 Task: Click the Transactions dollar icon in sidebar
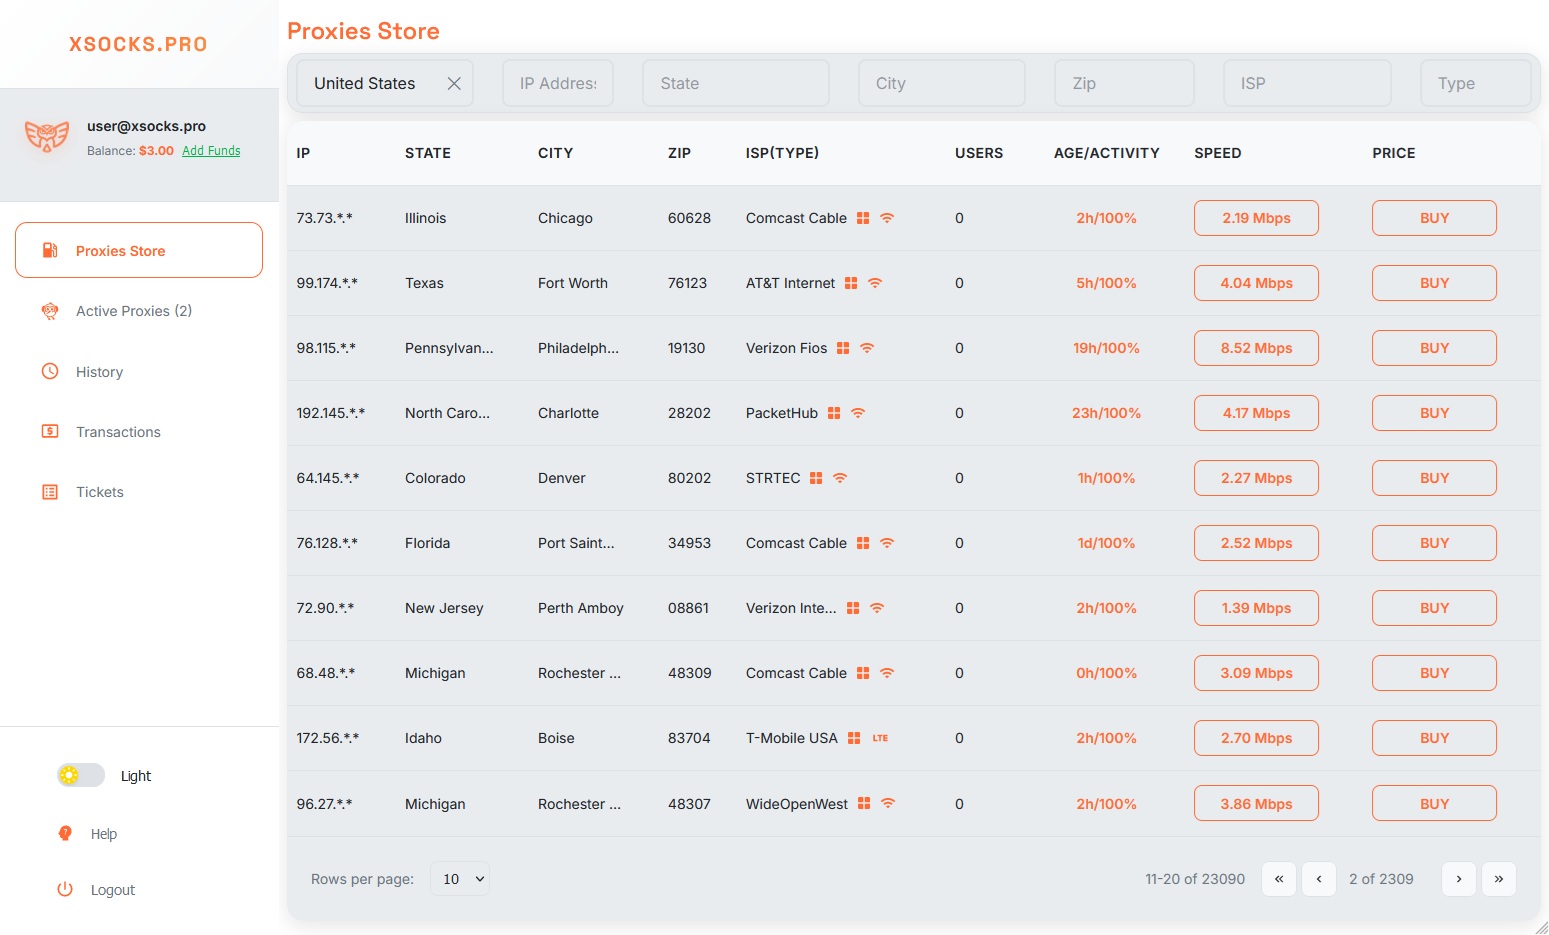pyautogui.click(x=49, y=431)
